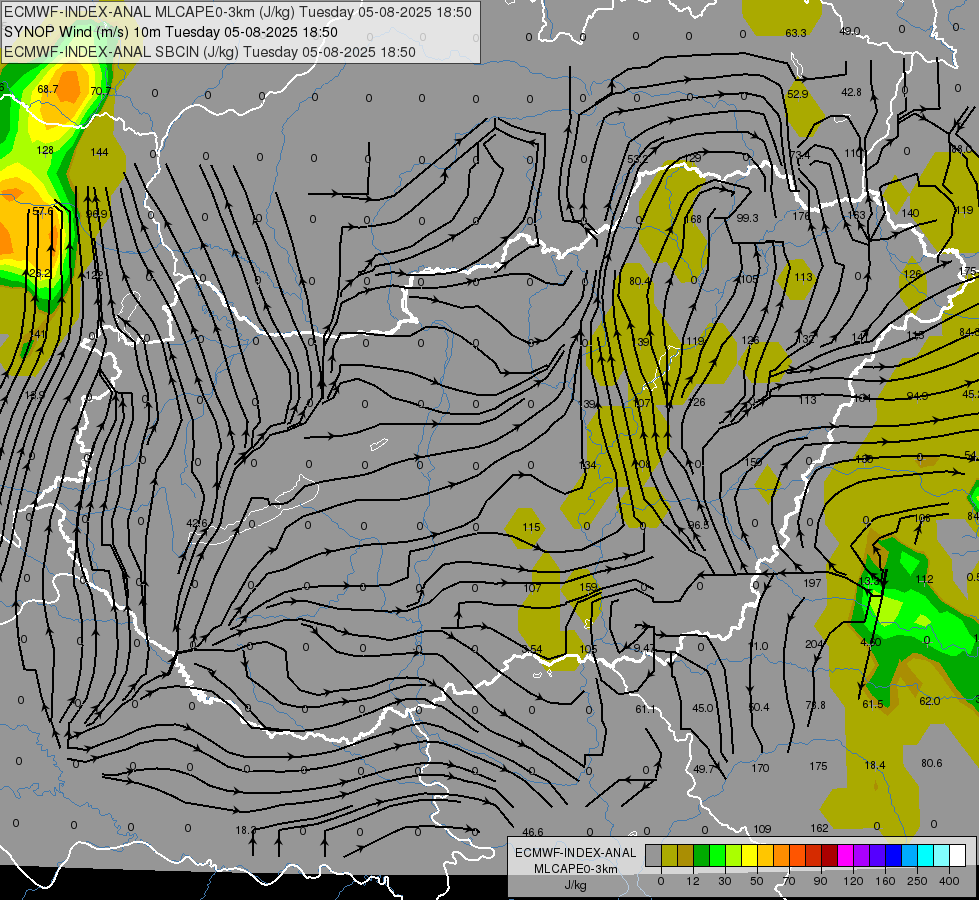The image size is (979, 900).
Task: Click map value 9.47
Action: click(644, 648)
